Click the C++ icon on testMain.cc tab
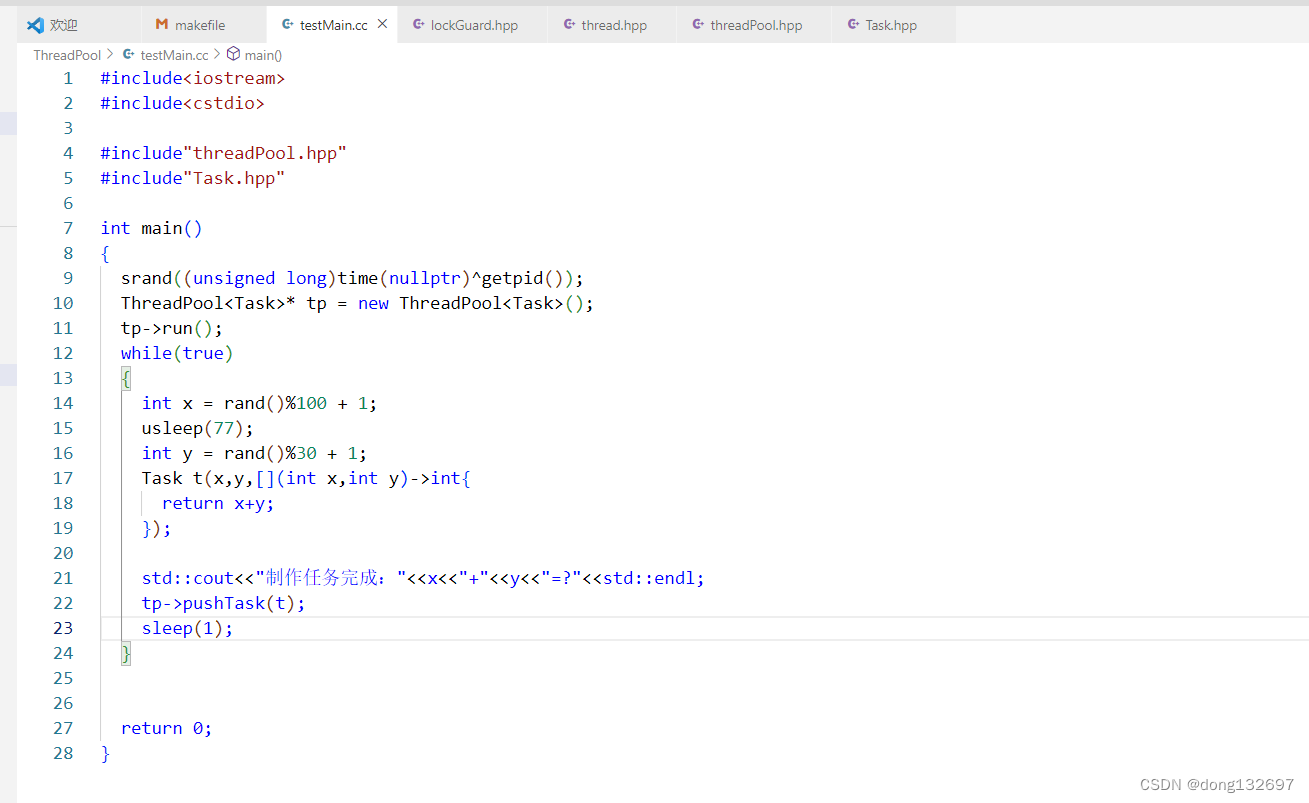Viewport: 1309px width, 803px height. [x=288, y=25]
